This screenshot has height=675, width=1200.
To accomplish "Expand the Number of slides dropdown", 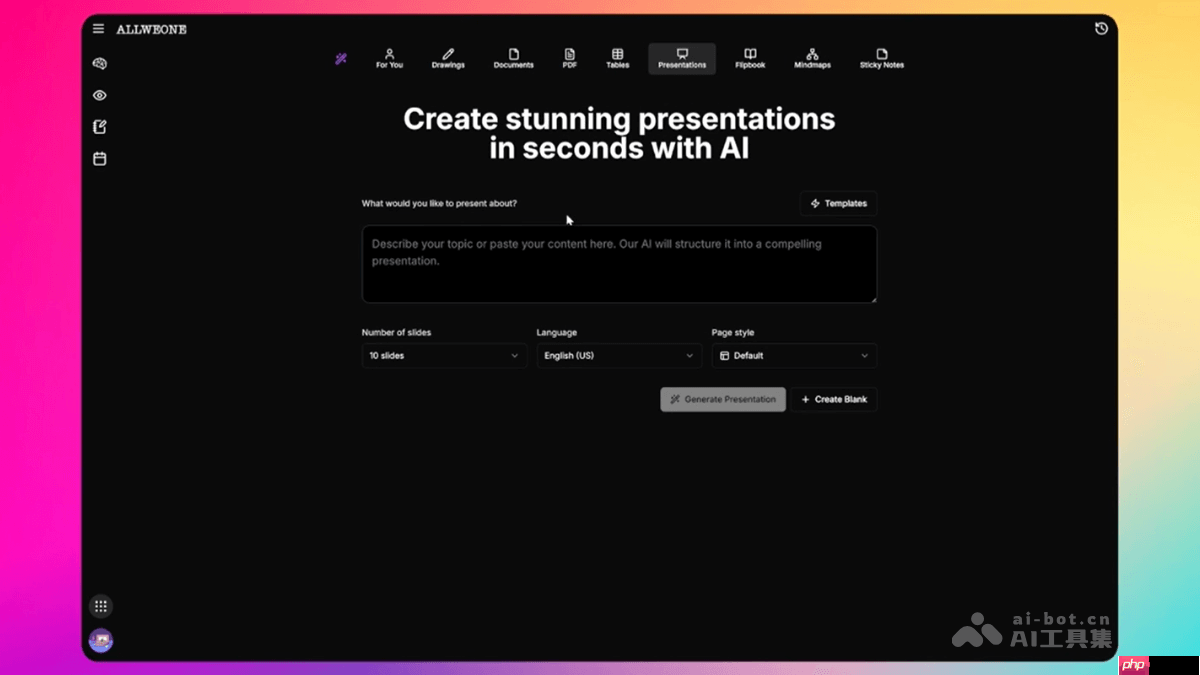I will point(444,355).
